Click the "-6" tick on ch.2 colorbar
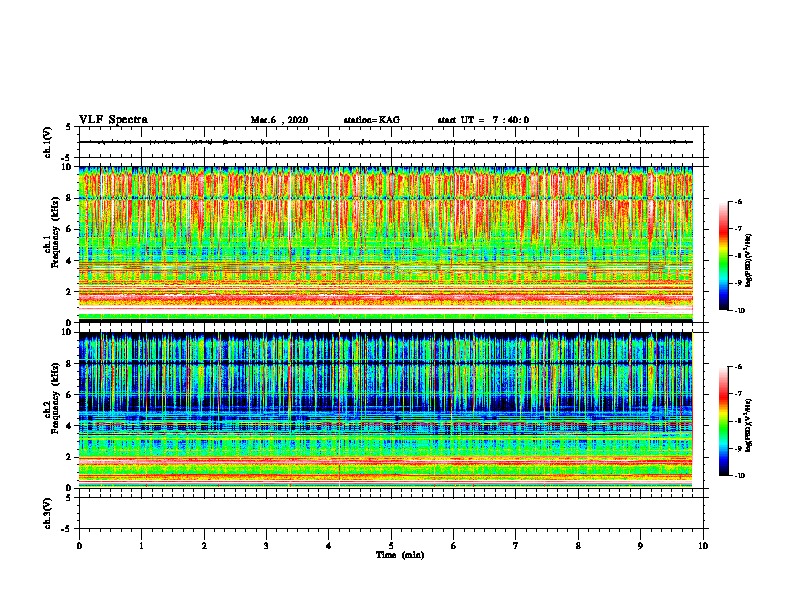This screenshot has height=612, width=792. pos(738,367)
